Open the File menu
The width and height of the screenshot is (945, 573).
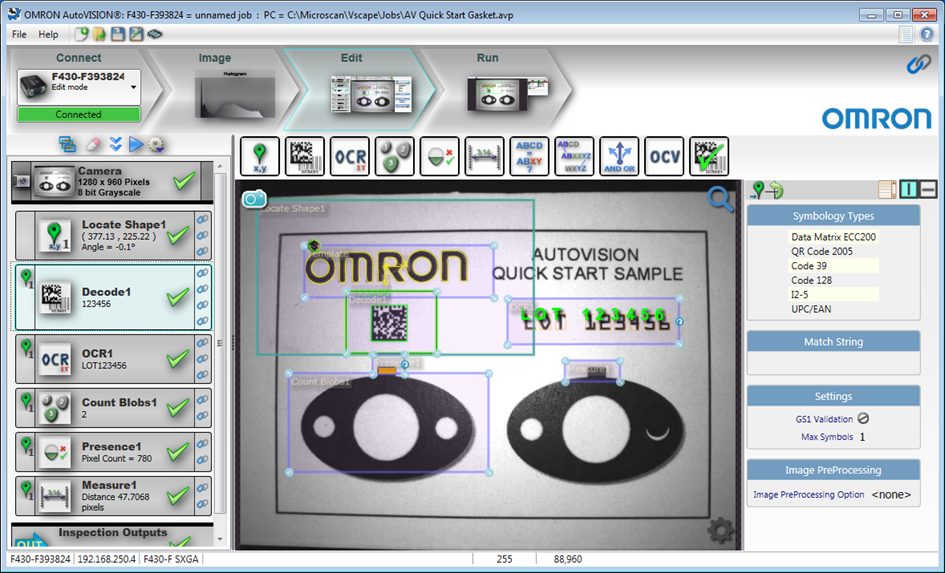19,34
